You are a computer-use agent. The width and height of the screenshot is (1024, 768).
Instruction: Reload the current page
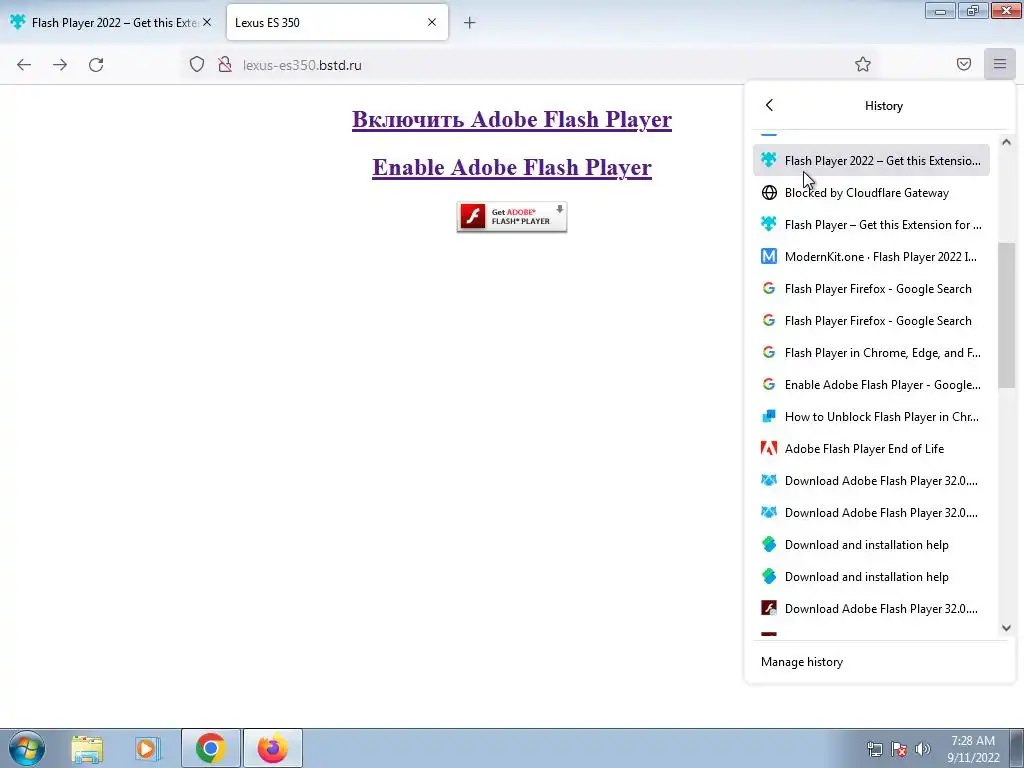(x=96, y=65)
